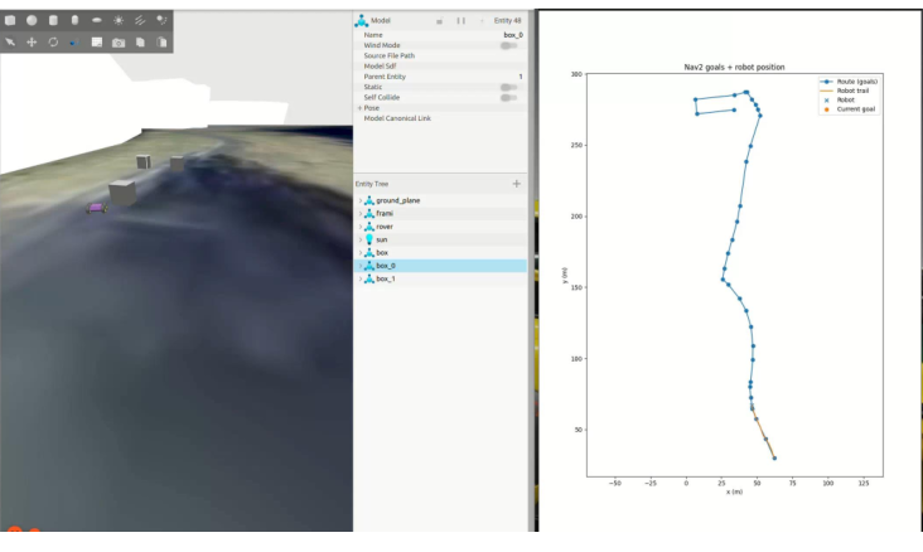The width and height of the screenshot is (923, 552).
Task: Insert a sphere shape from the toolbar
Action: coord(32,20)
